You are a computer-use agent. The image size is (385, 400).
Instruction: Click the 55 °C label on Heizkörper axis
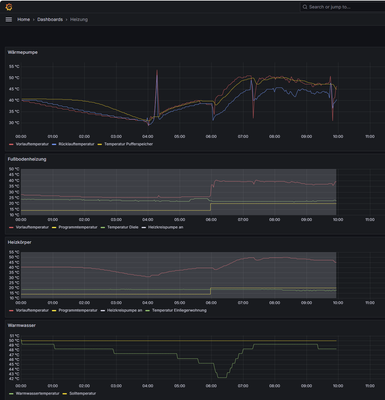pyautogui.click(x=14, y=252)
